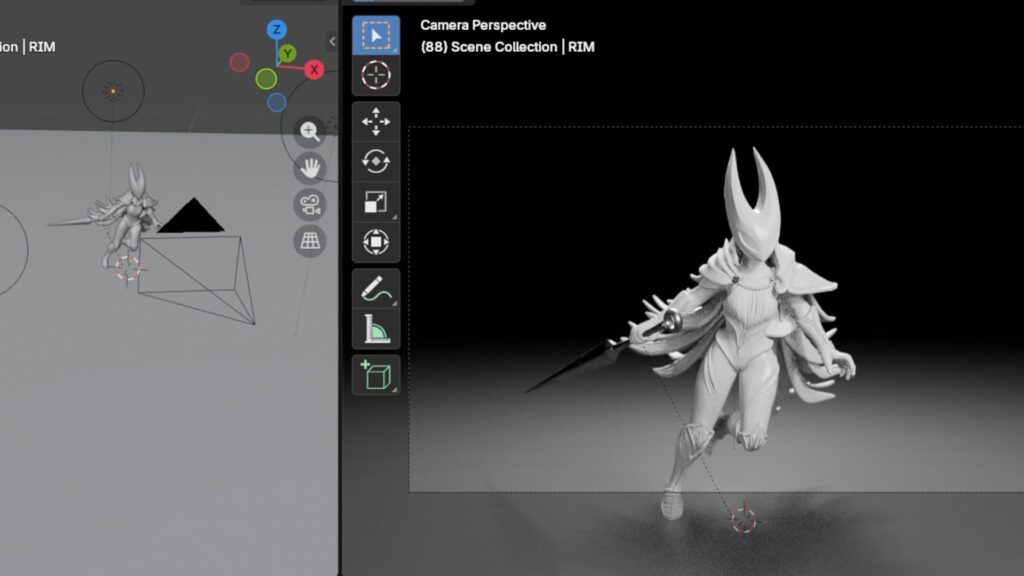The width and height of the screenshot is (1024, 576).
Task: Click the unlabeled red negative X gizmo circle
Action: [239, 63]
